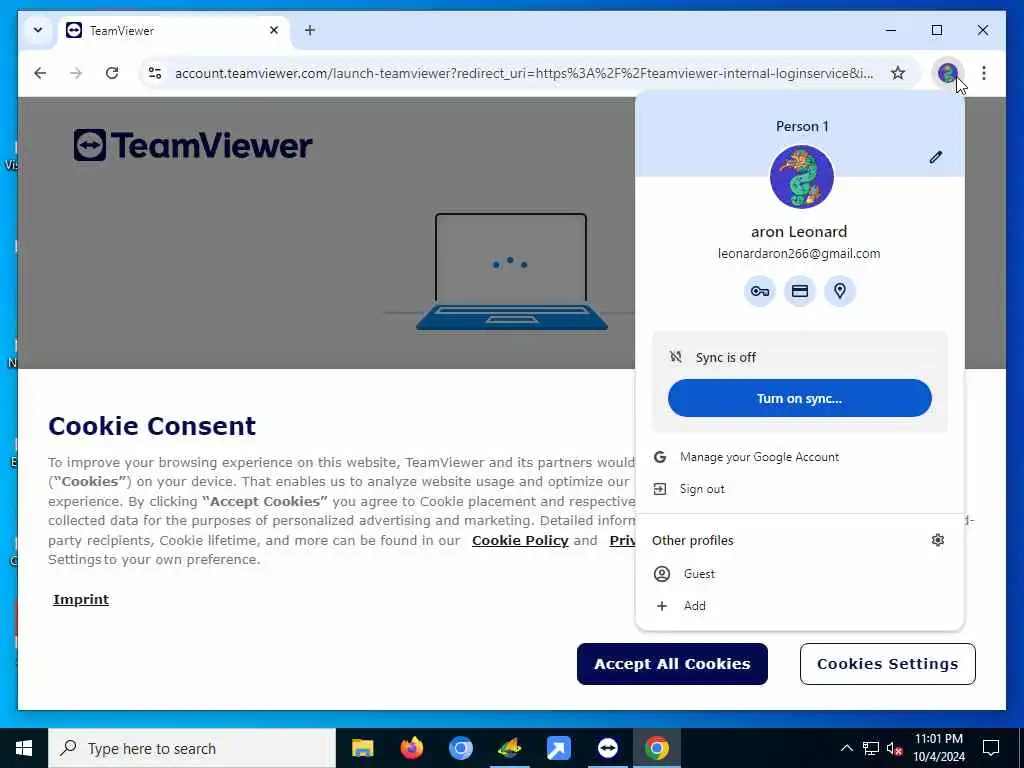Click Google Chrome taskbar icon
Viewport: 1024px width, 768px height.
click(656, 748)
